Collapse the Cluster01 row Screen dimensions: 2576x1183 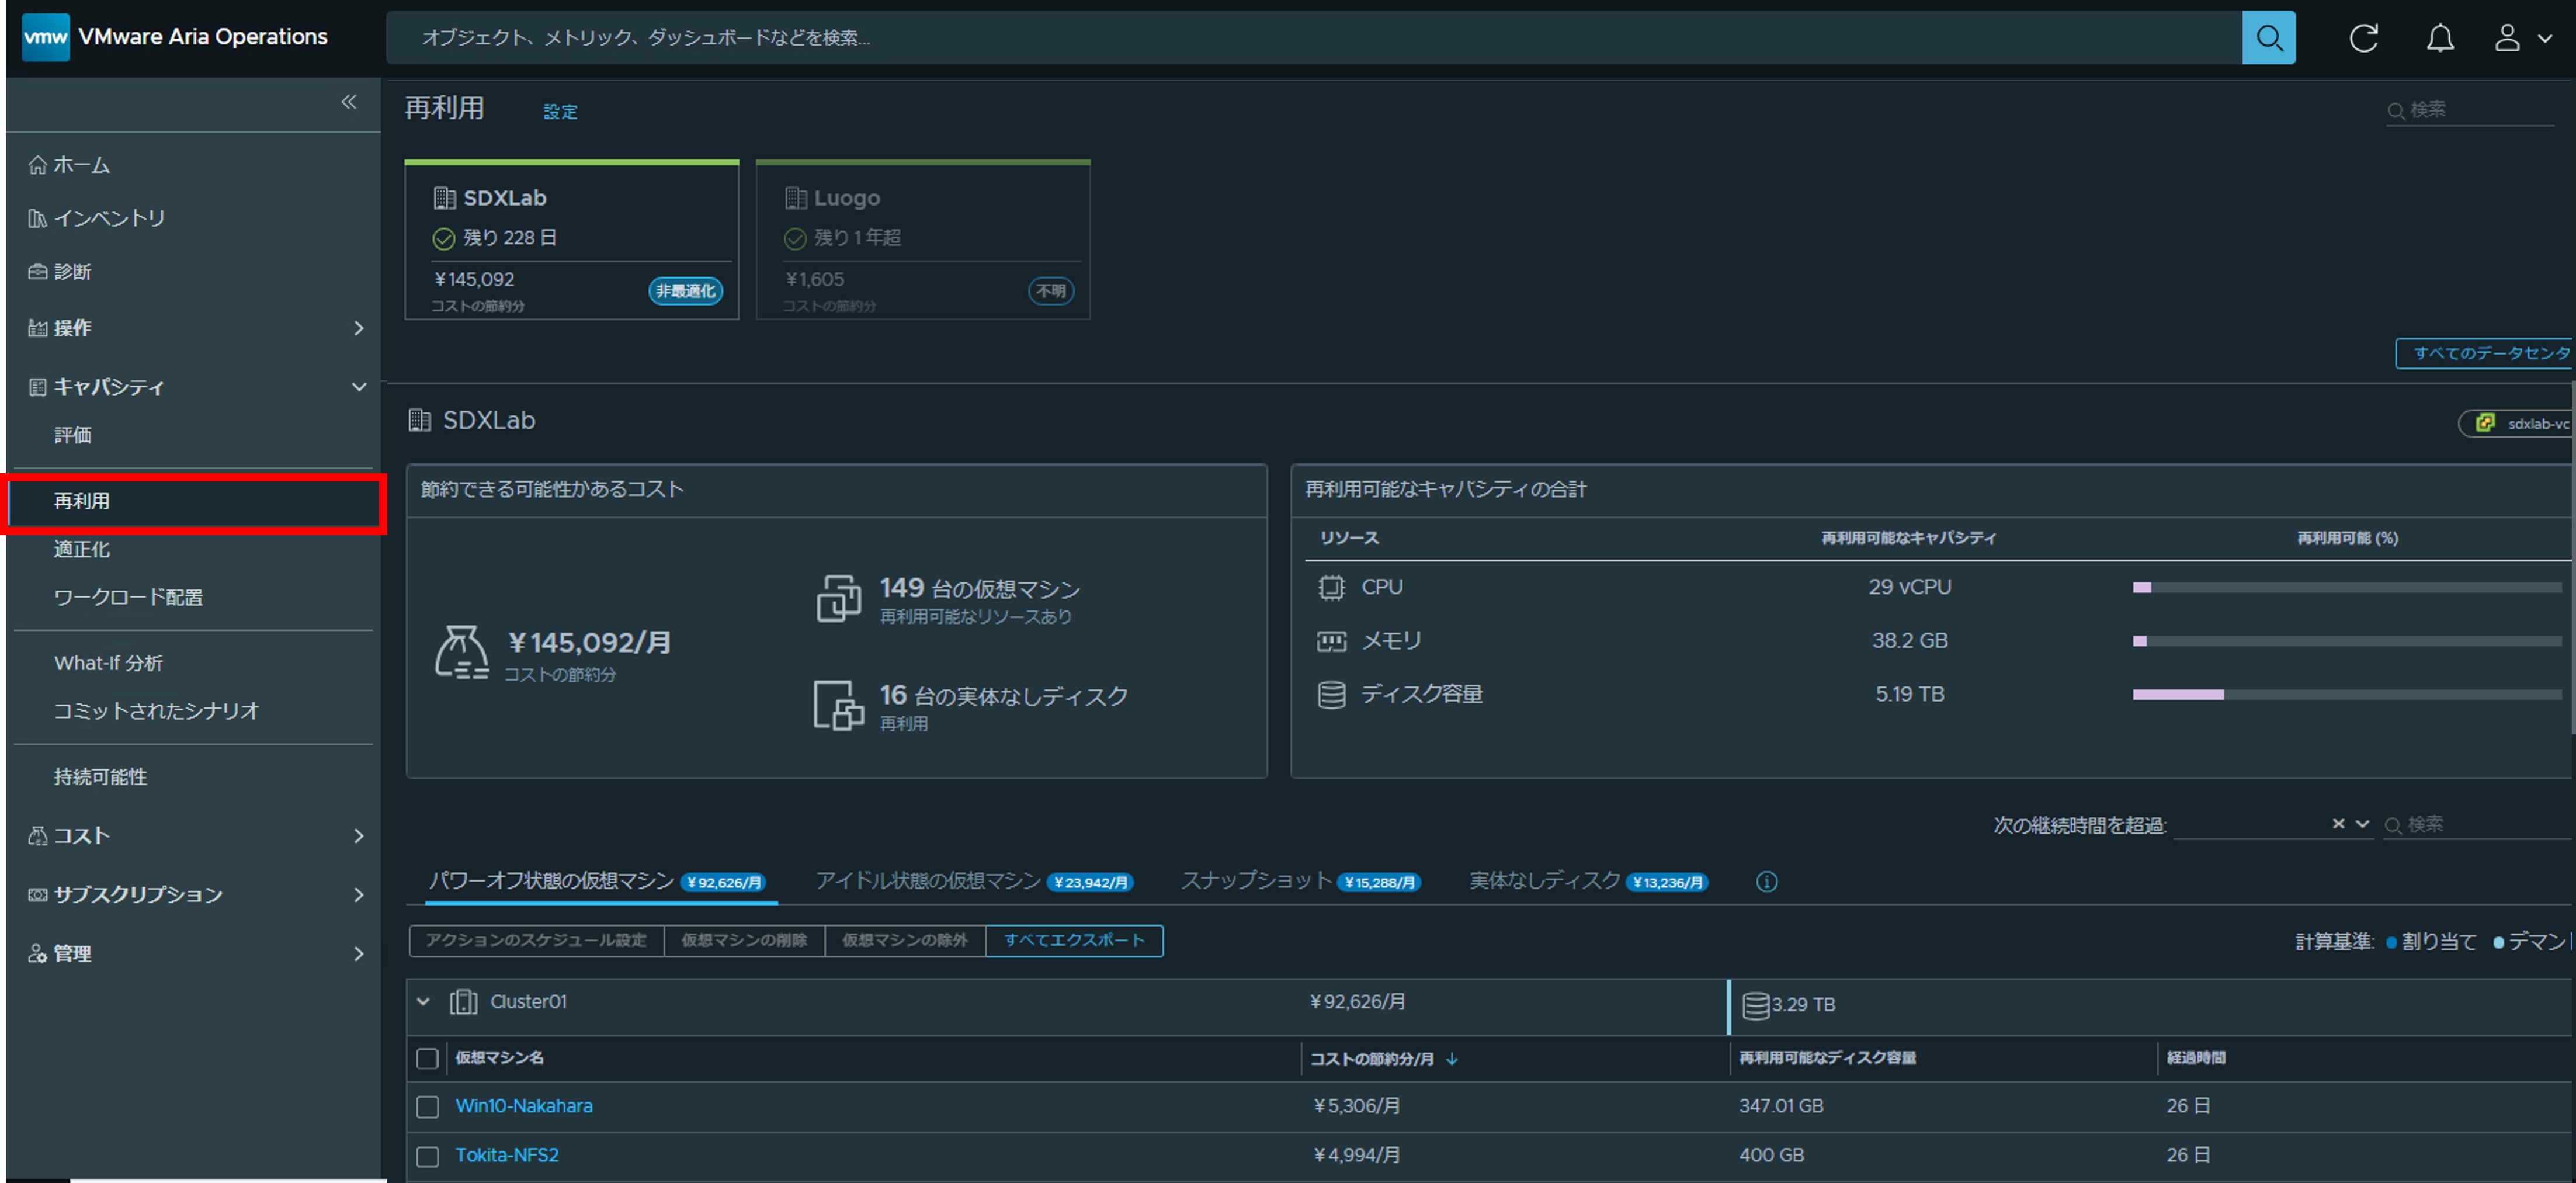pos(424,1002)
